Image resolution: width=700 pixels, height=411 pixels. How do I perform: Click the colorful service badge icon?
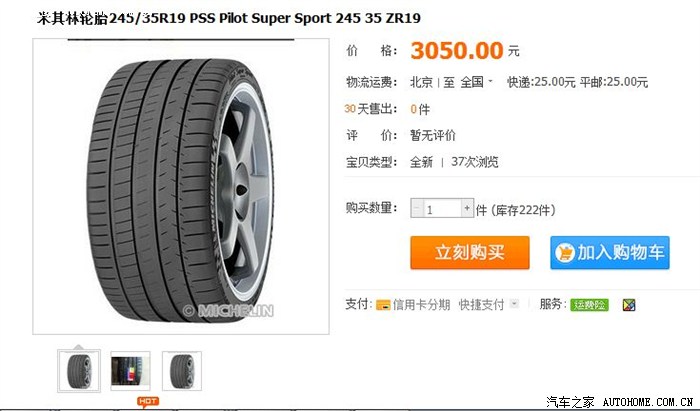[629, 305]
